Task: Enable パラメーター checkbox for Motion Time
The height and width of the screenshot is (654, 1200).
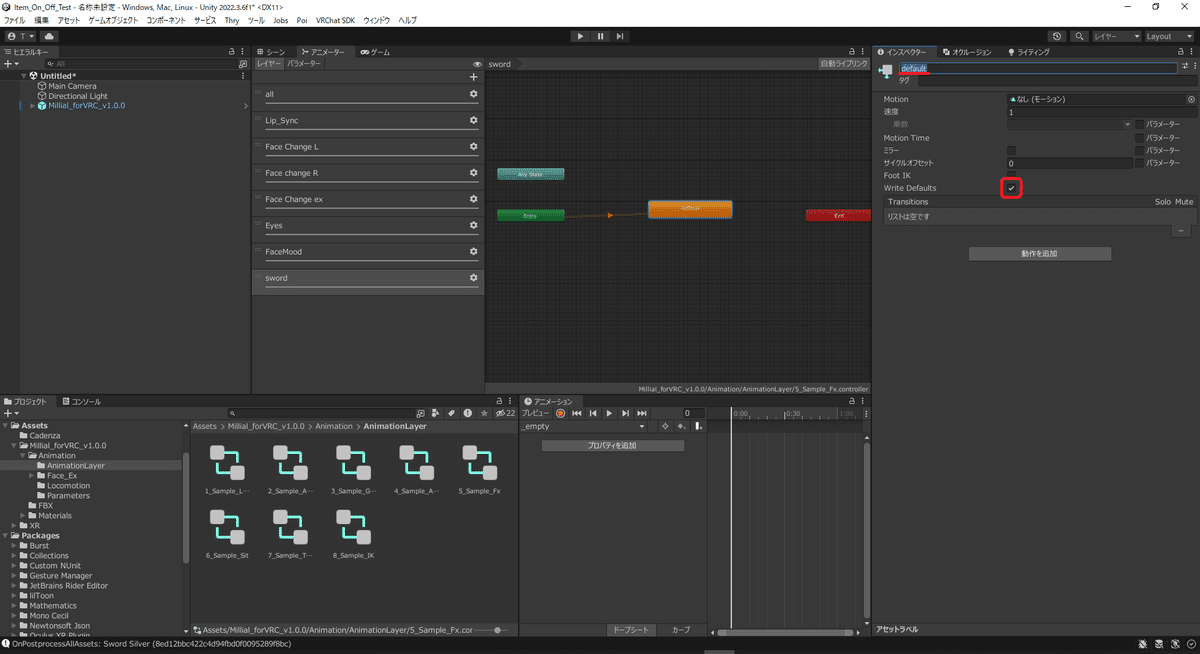Action: (x=1140, y=138)
